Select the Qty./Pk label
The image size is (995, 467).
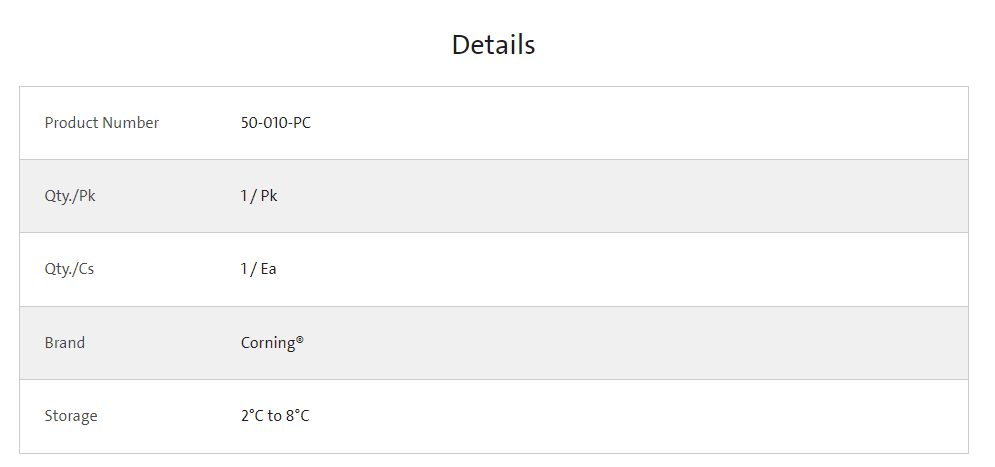[70, 196]
